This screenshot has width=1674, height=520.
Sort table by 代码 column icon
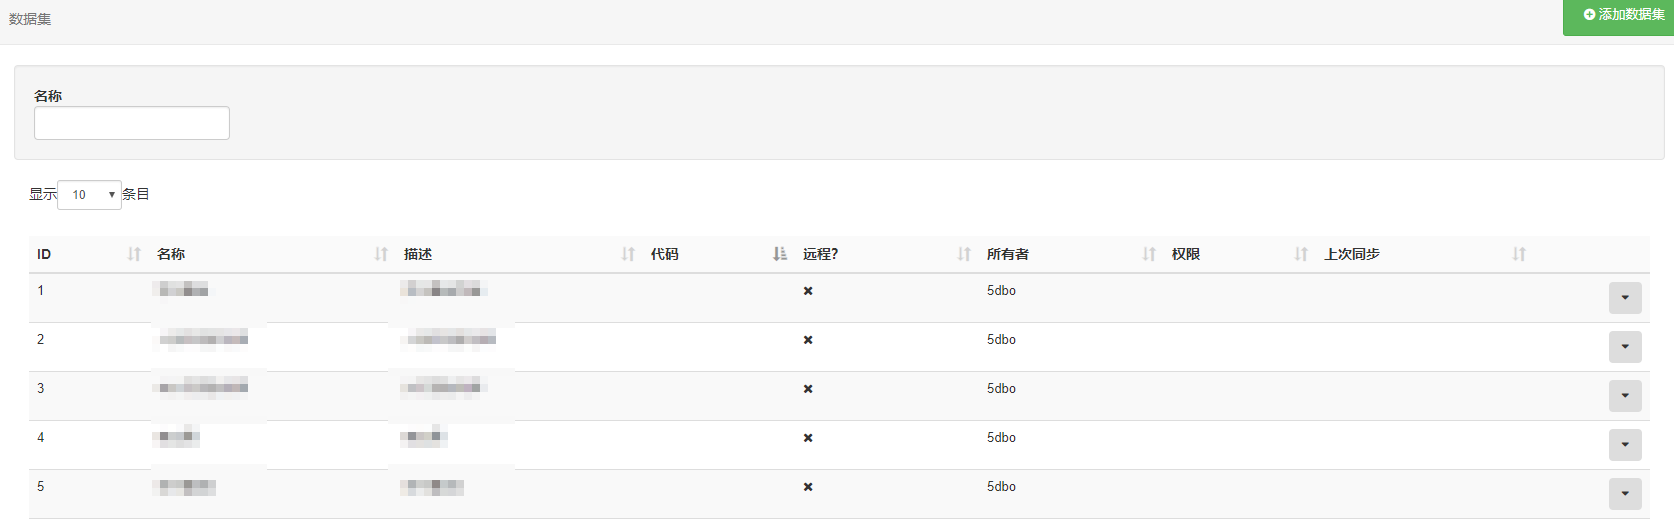(x=780, y=254)
